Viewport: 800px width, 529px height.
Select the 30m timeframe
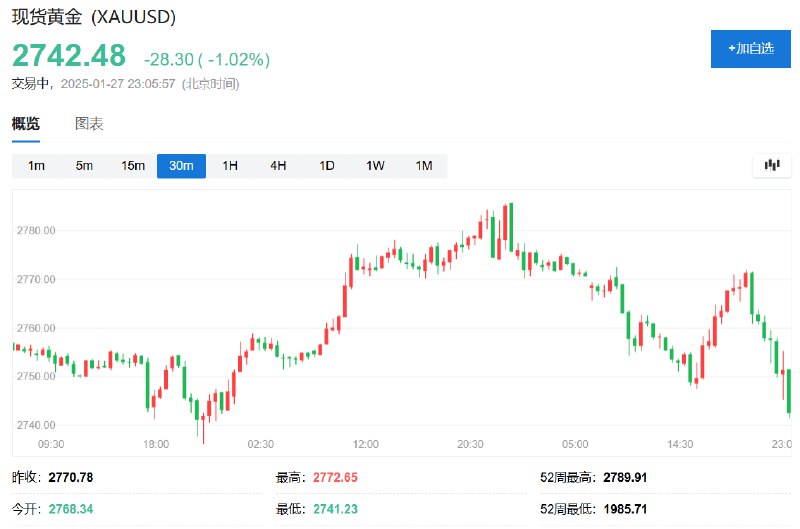coord(181,166)
